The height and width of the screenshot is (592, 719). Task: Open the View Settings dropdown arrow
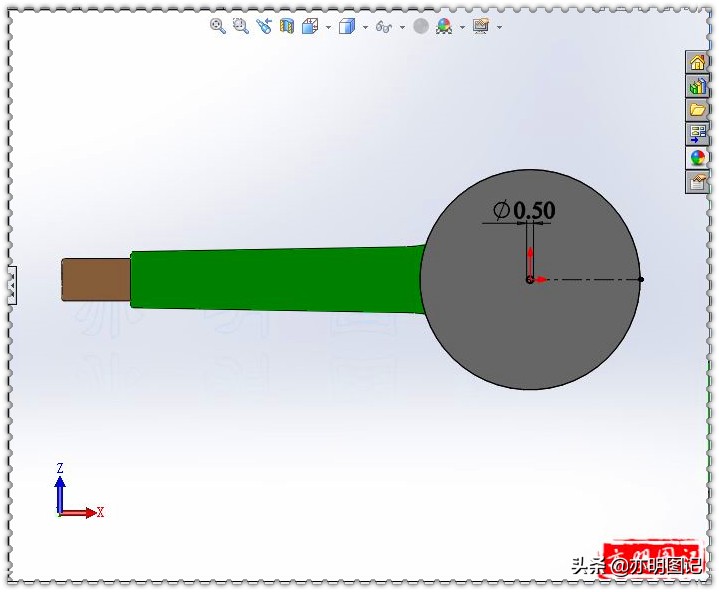[x=499, y=27]
